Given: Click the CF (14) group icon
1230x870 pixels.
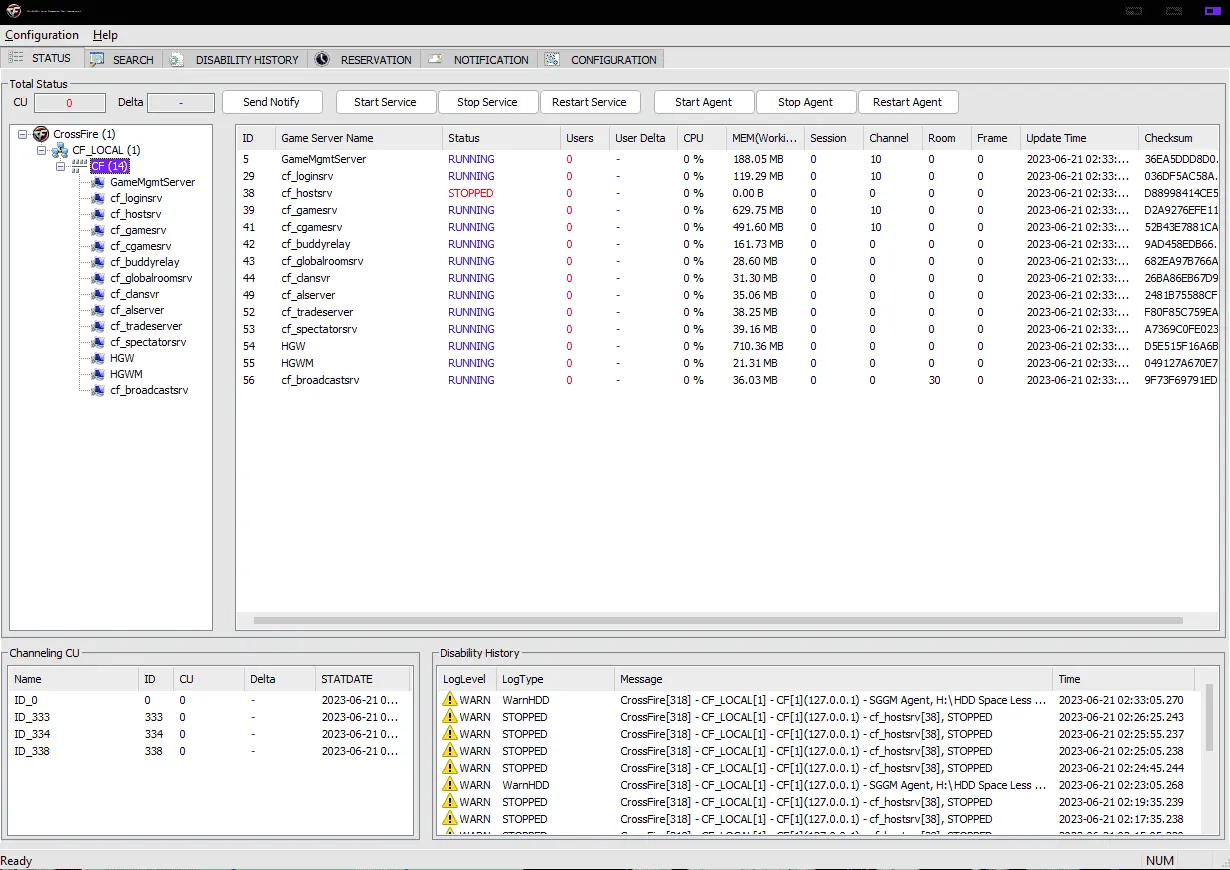Looking at the screenshot, I should pyautogui.click(x=80, y=166).
